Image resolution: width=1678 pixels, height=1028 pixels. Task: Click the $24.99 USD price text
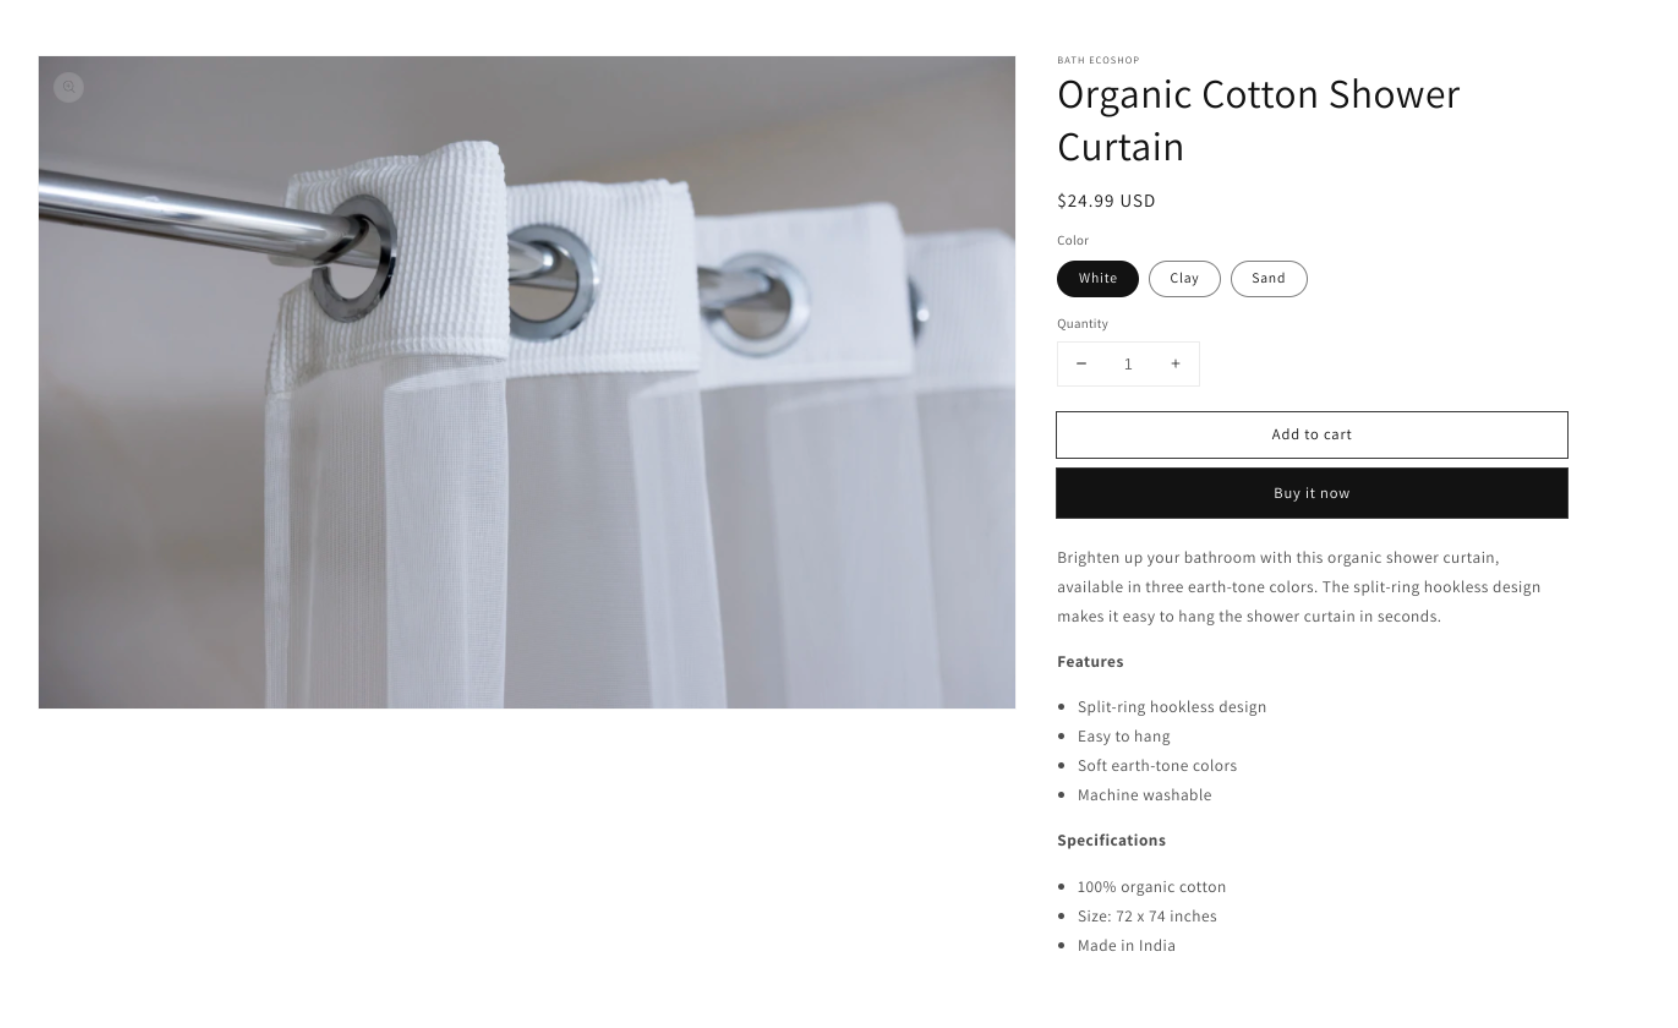[1106, 201]
